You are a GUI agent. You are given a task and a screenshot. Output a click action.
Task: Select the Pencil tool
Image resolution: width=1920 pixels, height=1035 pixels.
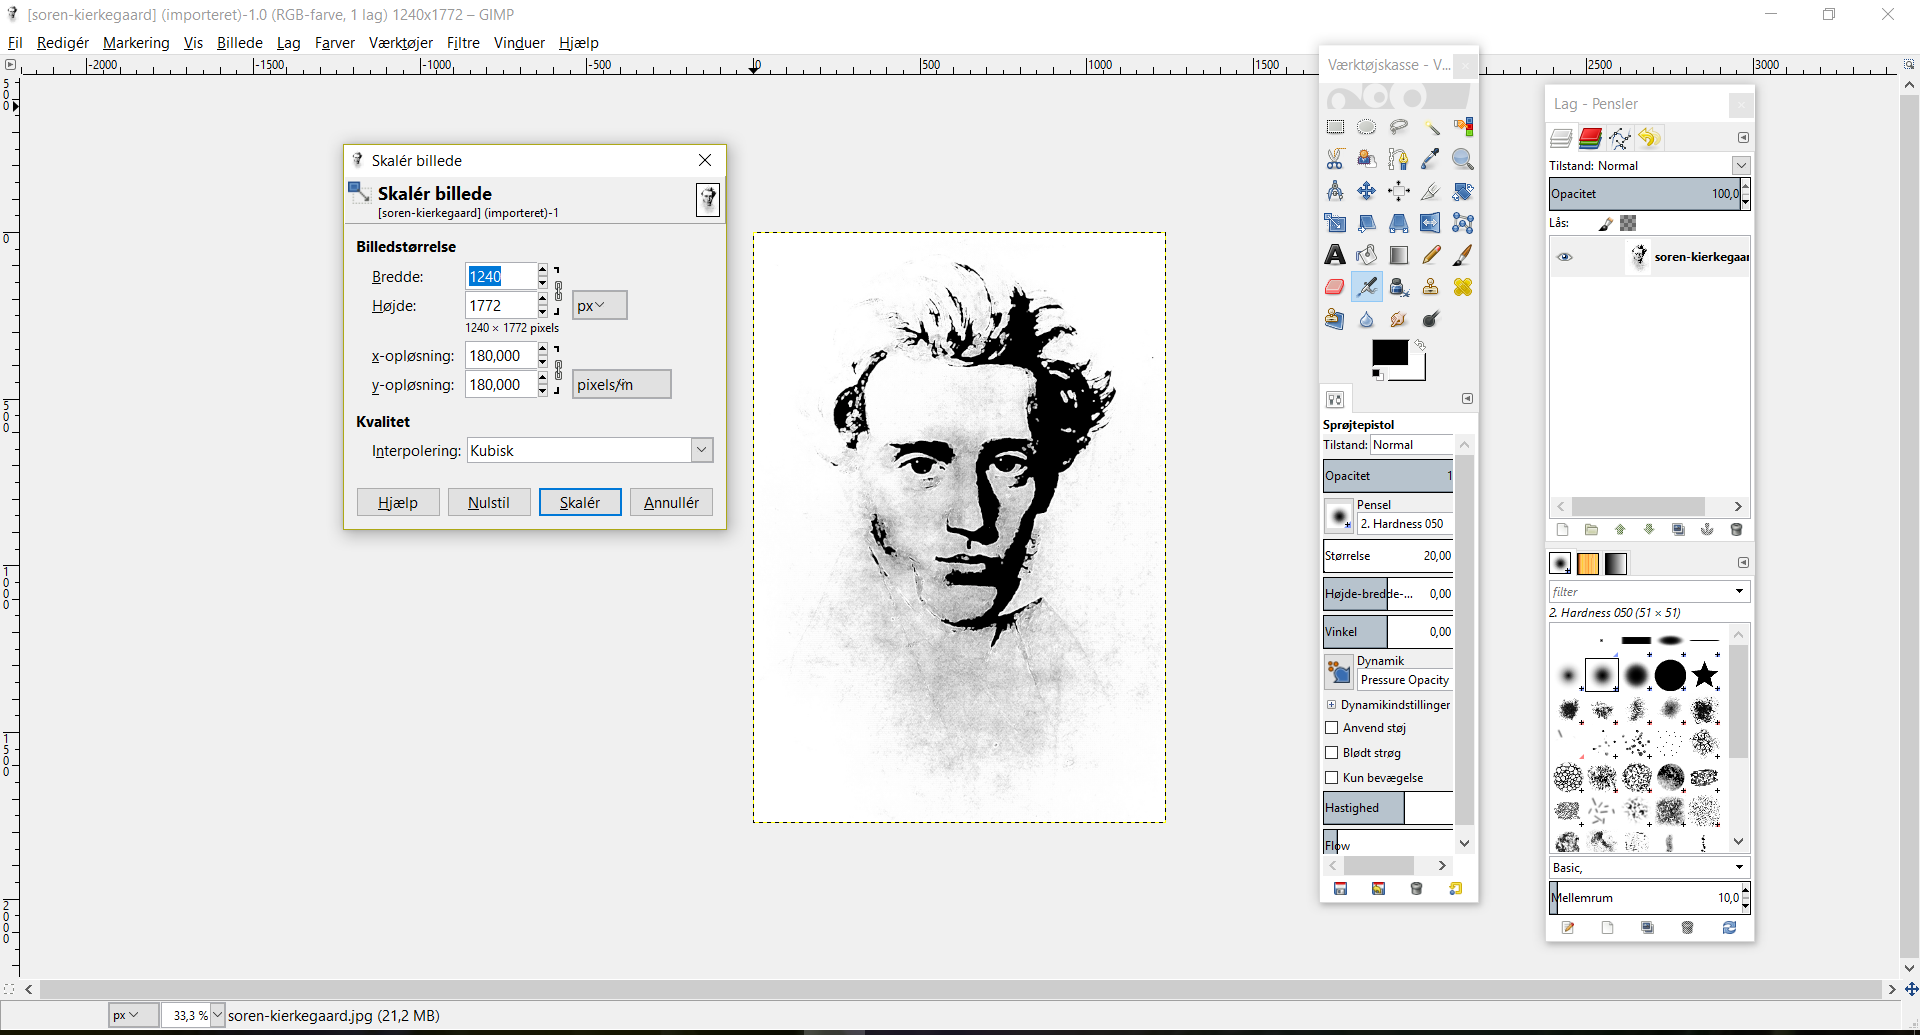[x=1431, y=256]
